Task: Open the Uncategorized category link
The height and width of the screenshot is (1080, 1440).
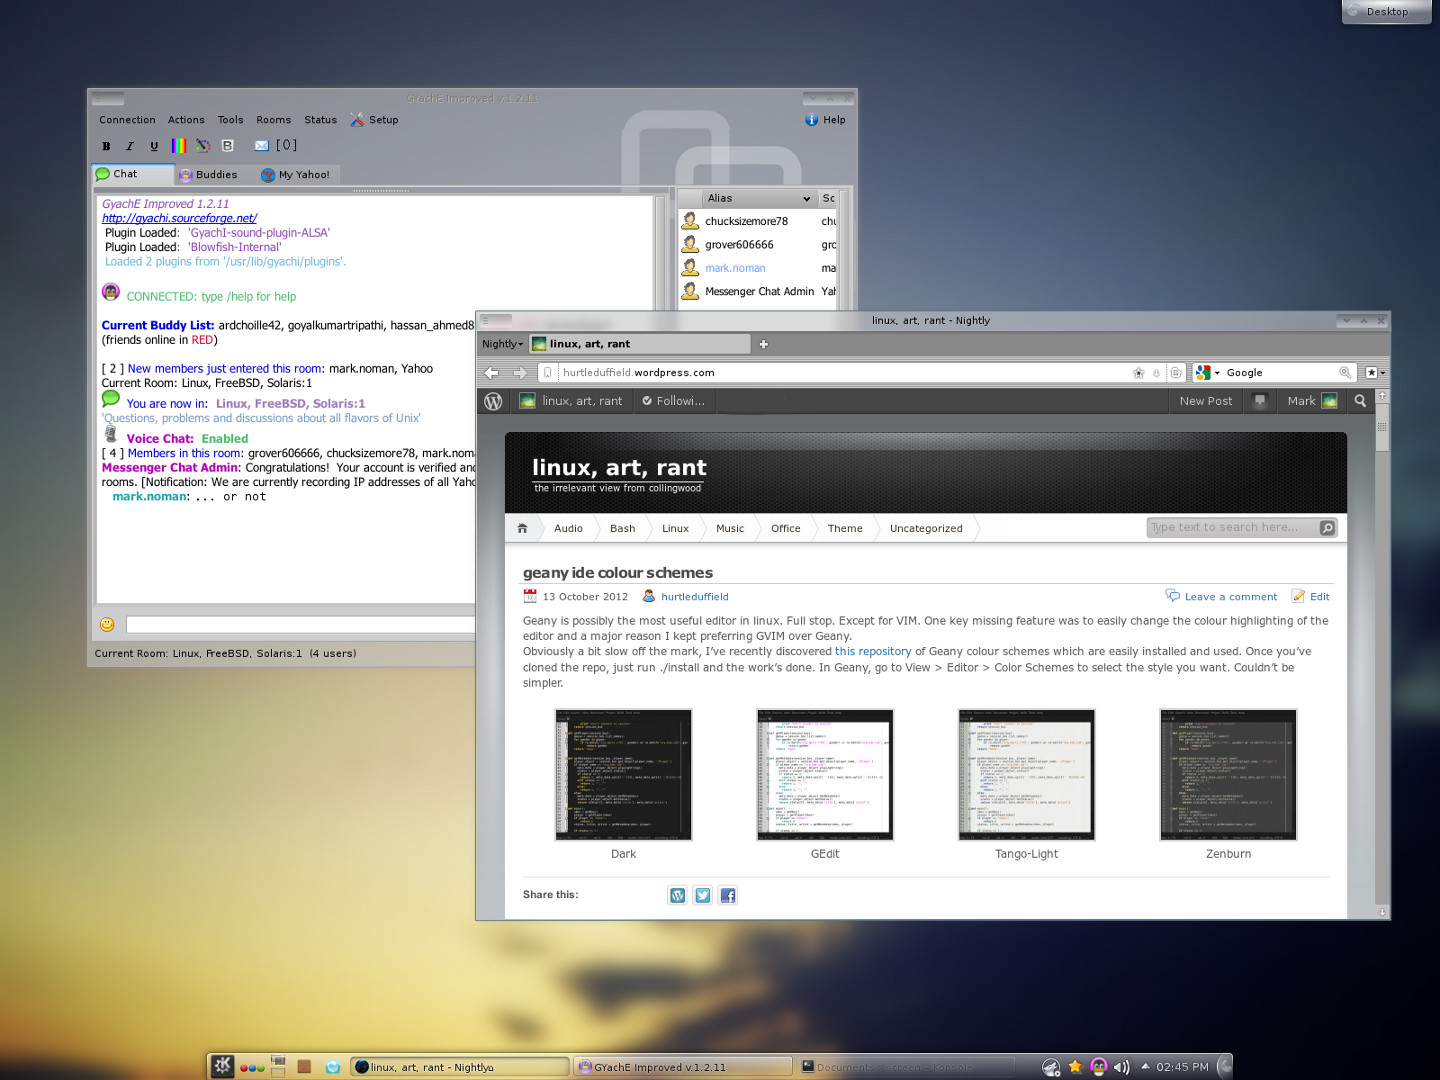Action: tap(926, 529)
